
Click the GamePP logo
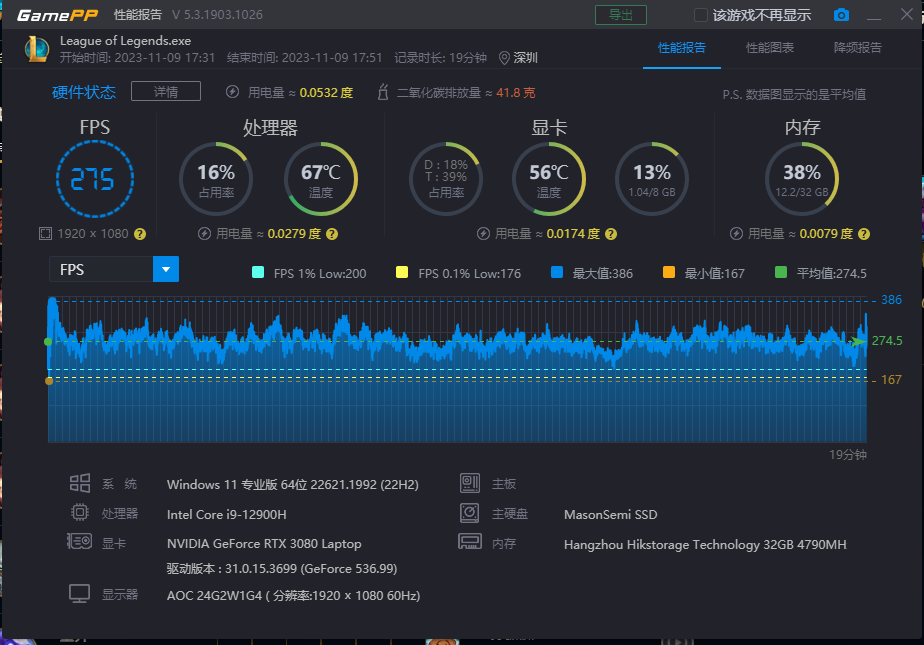point(57,15)
